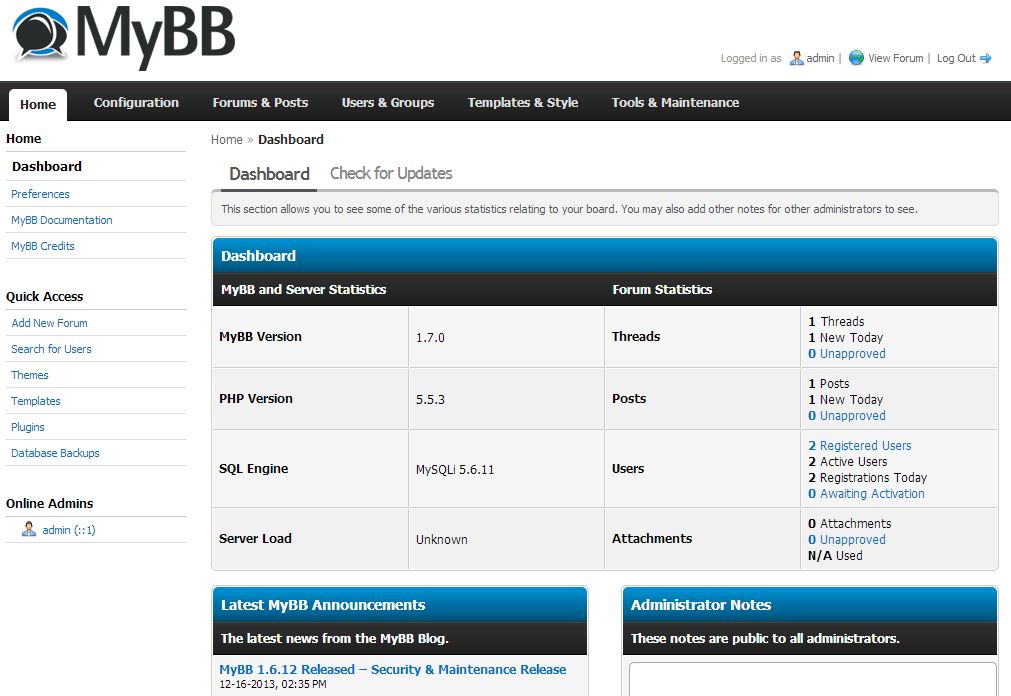Click Forum Statistics column header
Screen dimensions: 1011x696
click(x=662, y=290)
